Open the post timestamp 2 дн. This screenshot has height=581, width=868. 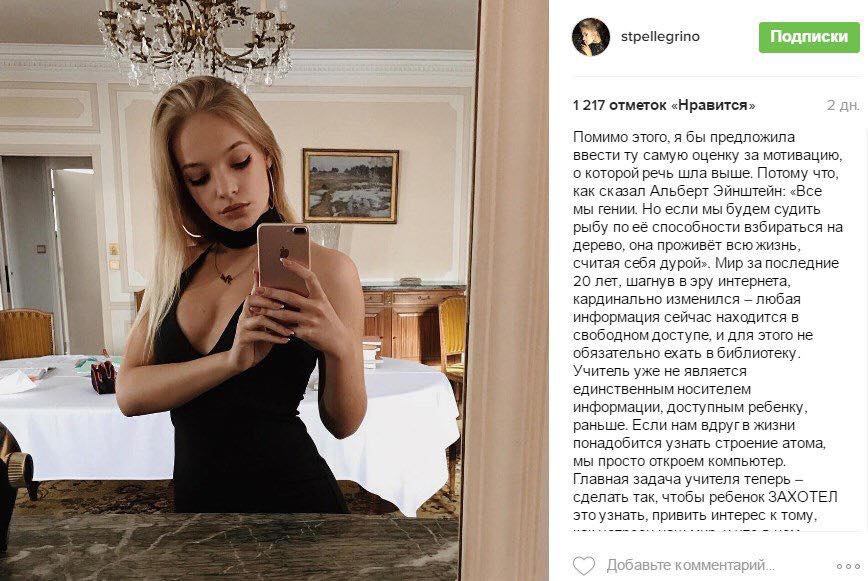click(843, 105)
